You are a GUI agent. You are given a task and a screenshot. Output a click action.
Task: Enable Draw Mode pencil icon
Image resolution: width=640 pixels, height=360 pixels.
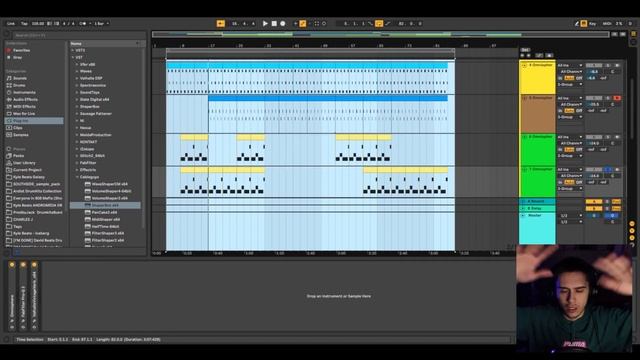pyautogui.click(x=577, y=24)
